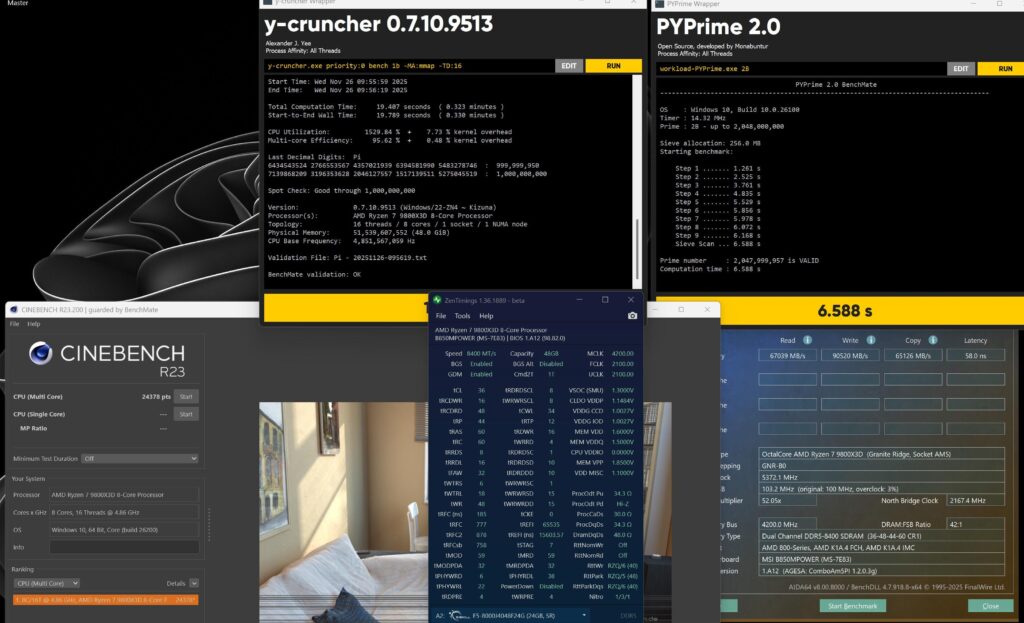
Task: Click the multiplier 52.05x value in AIDA64
Action: pos(787,501)
